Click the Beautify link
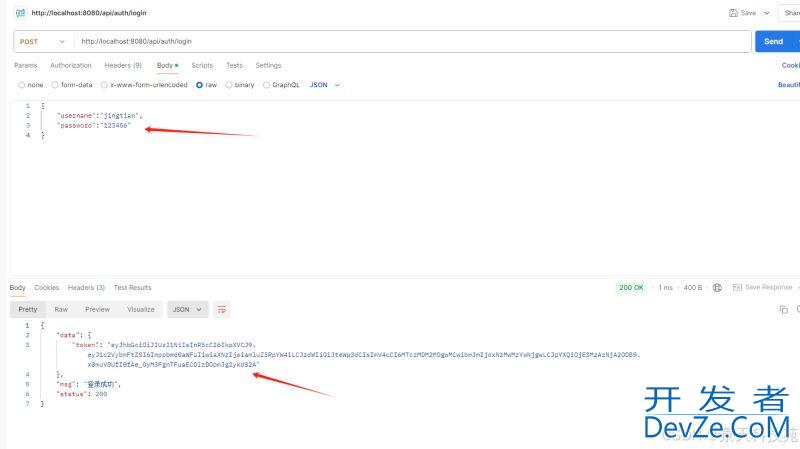Image resolution: width=800 pixels, height=449 pixels. [788, 85]
